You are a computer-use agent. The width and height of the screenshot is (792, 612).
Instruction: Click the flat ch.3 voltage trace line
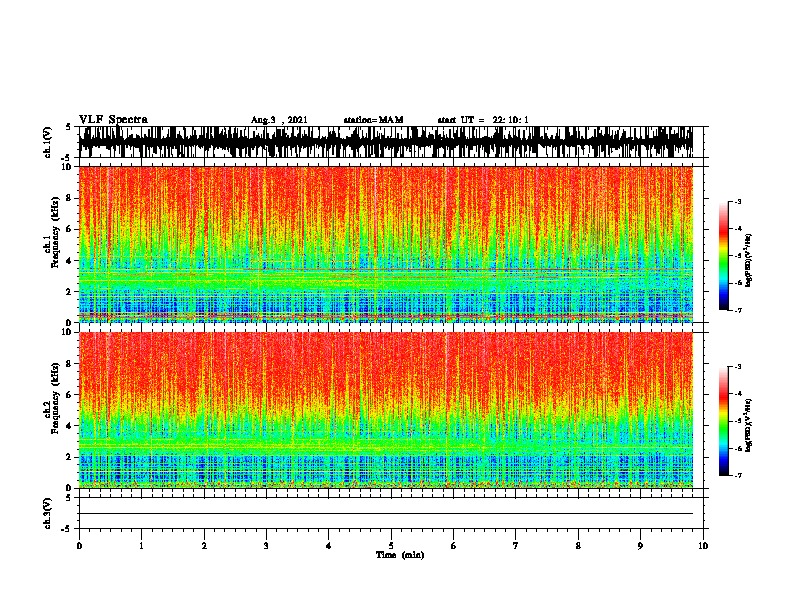(x=386, y=514)
